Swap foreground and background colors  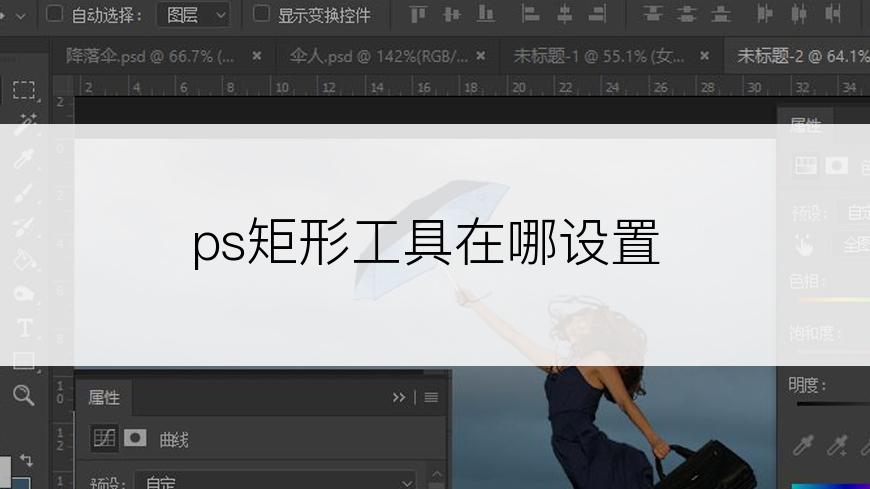[x=27, y=460]
